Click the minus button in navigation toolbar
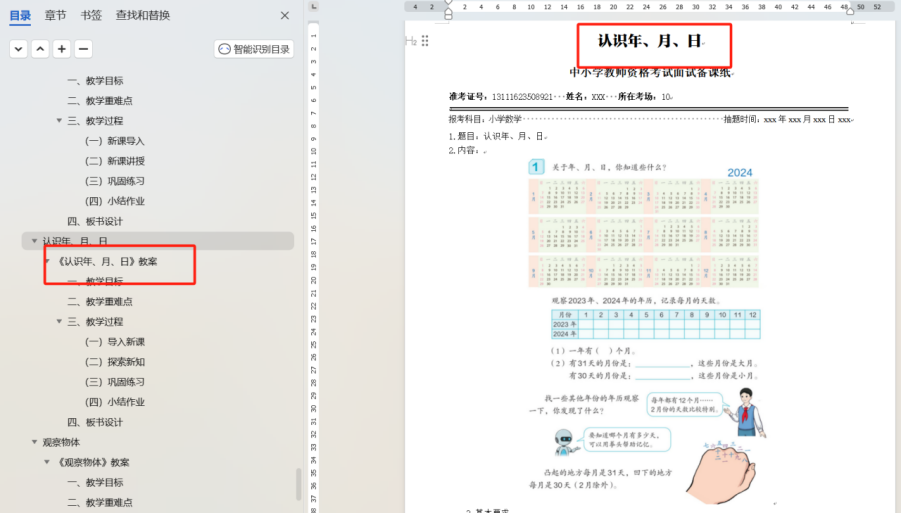Screen dimensions: 902x514 click(84, 49)
